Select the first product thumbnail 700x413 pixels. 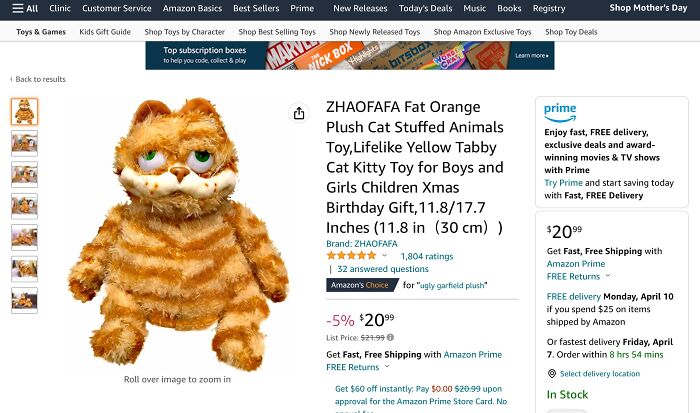24,111
